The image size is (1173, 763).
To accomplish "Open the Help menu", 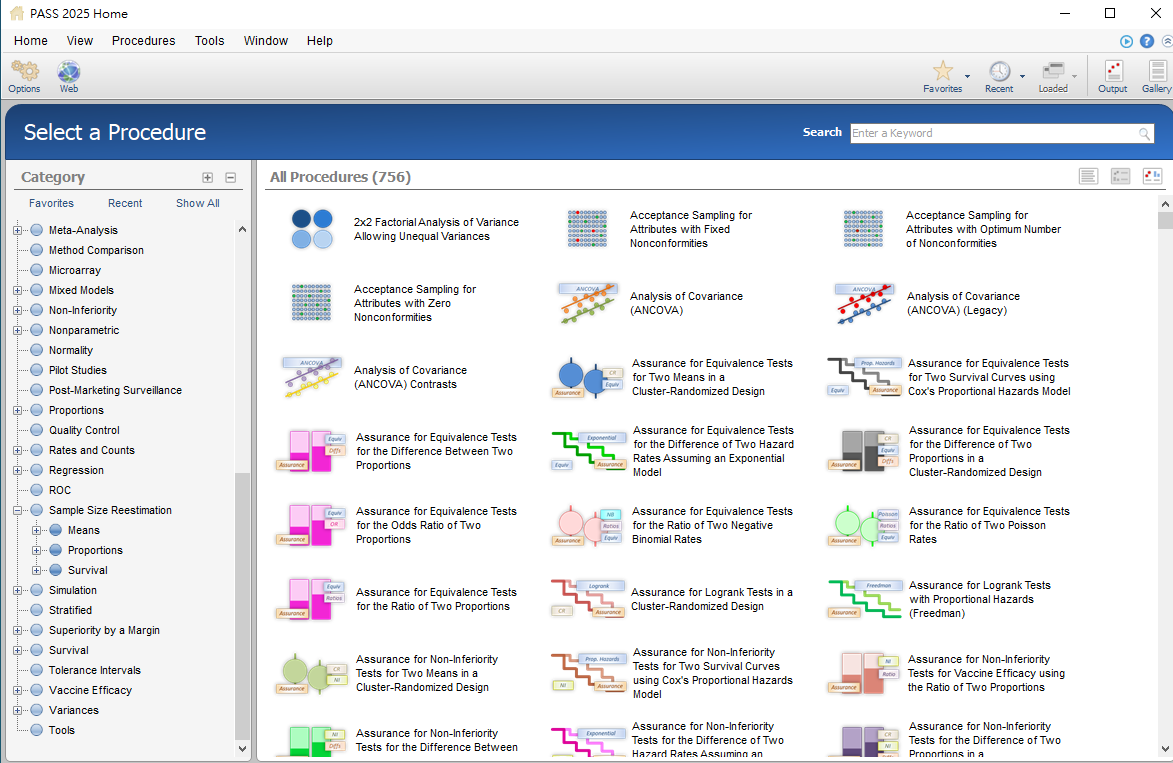I will point(319,40).
